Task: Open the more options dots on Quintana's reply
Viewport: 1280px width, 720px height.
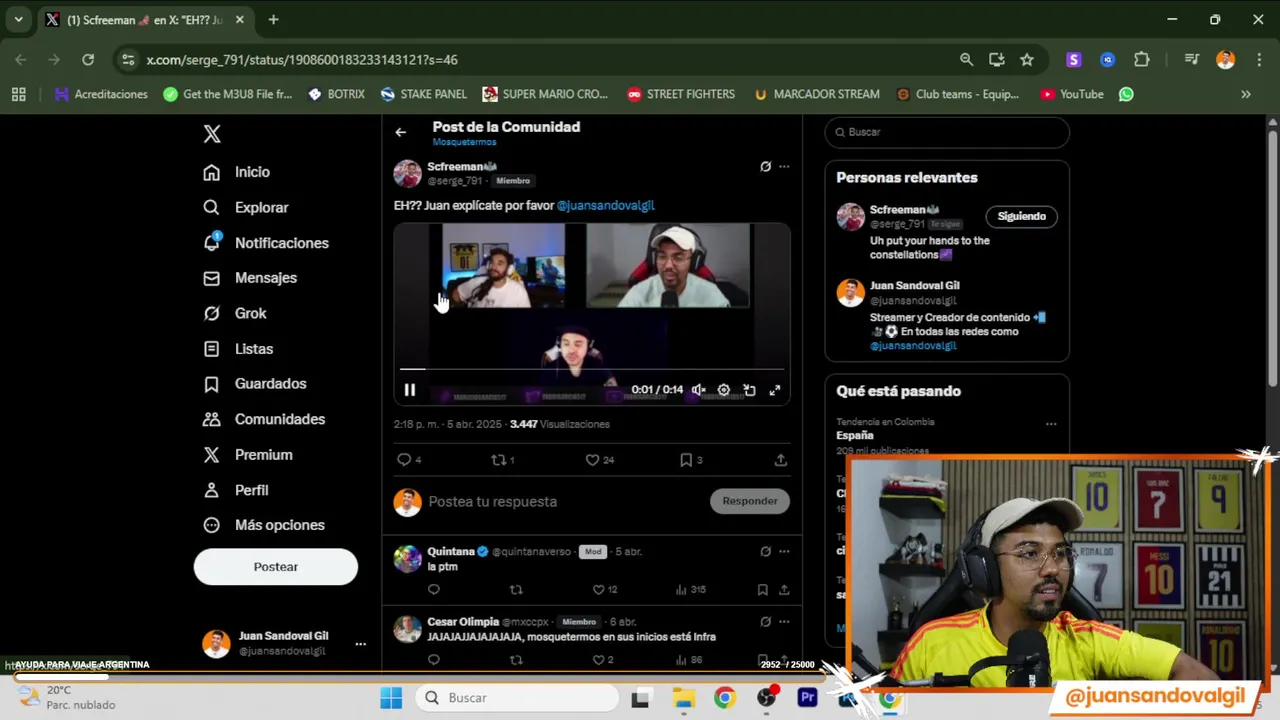Action: pyautogui.click(x=784, y=551)
